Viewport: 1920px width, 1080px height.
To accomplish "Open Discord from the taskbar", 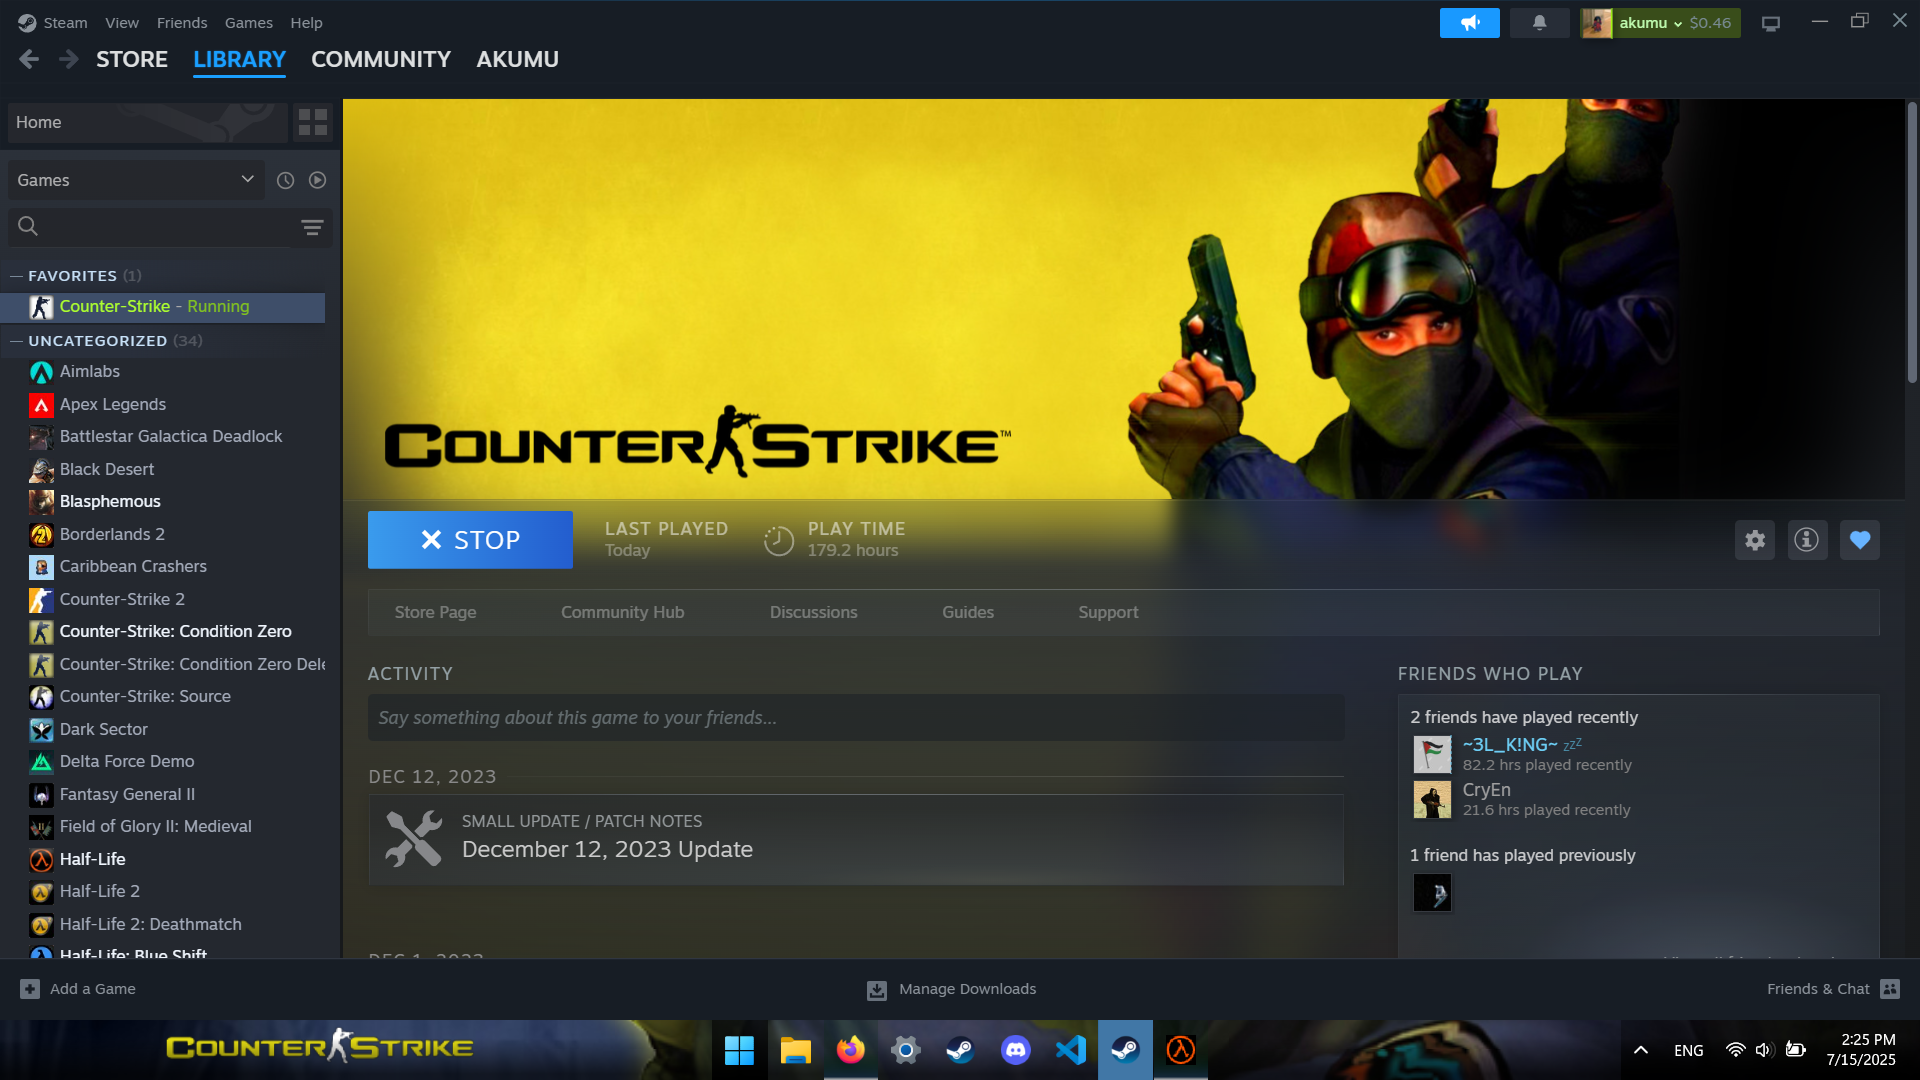I will pos(1015,1050).
